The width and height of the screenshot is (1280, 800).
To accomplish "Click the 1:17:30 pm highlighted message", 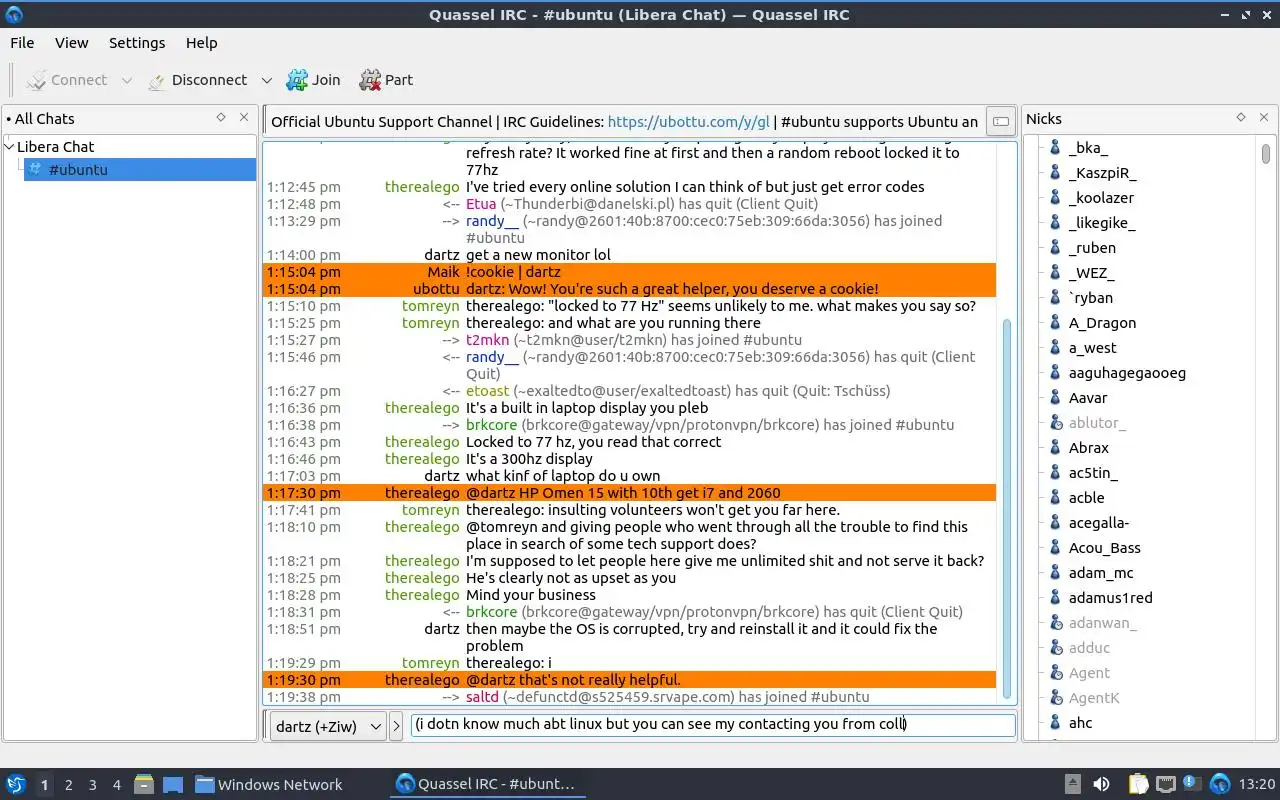I will click(x=630, y=493).
